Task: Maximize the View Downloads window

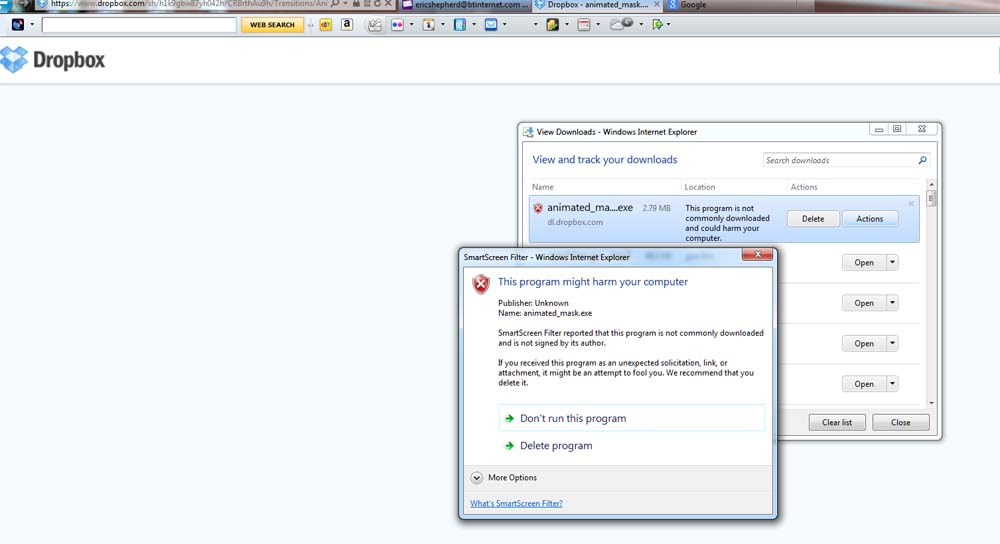Action: point(897,129)
